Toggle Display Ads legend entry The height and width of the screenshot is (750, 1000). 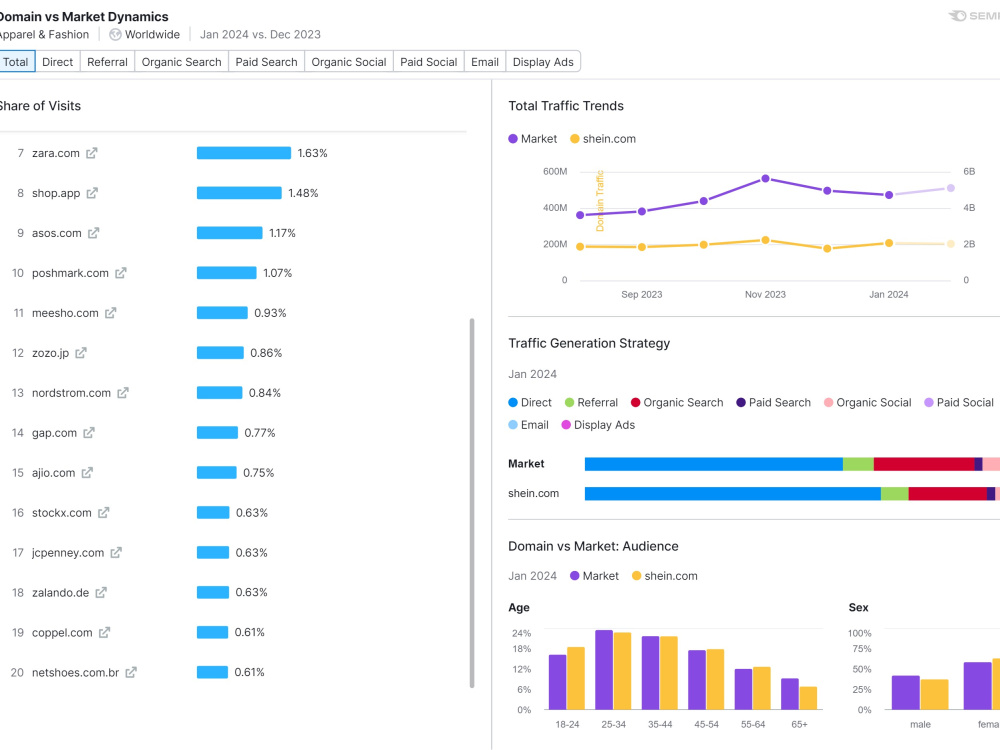[x=598, y=425]
